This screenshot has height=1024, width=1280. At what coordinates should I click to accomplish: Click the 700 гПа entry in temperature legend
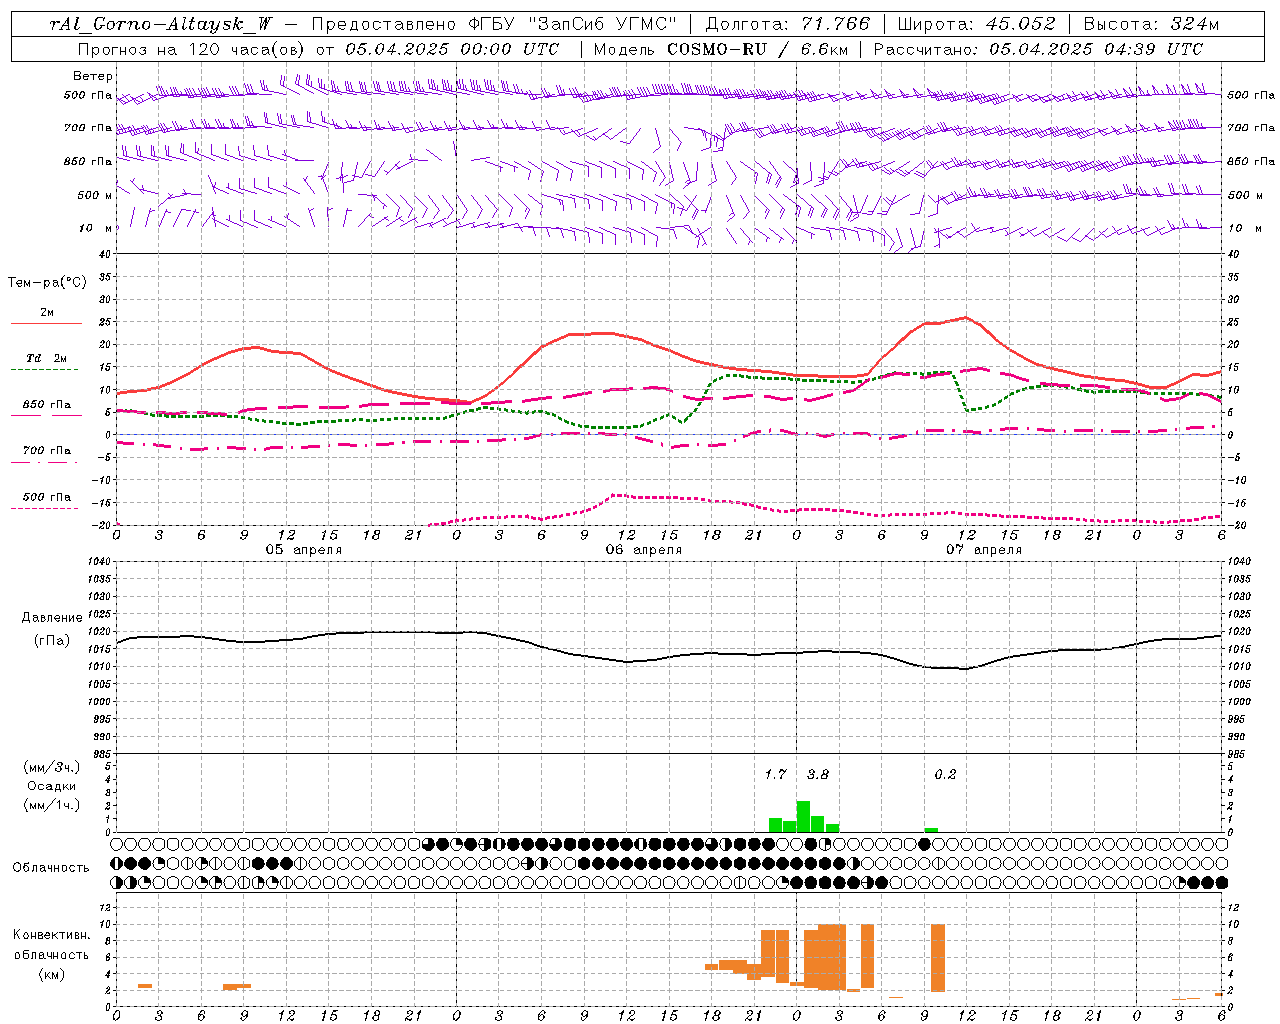(x=46, y=451)
